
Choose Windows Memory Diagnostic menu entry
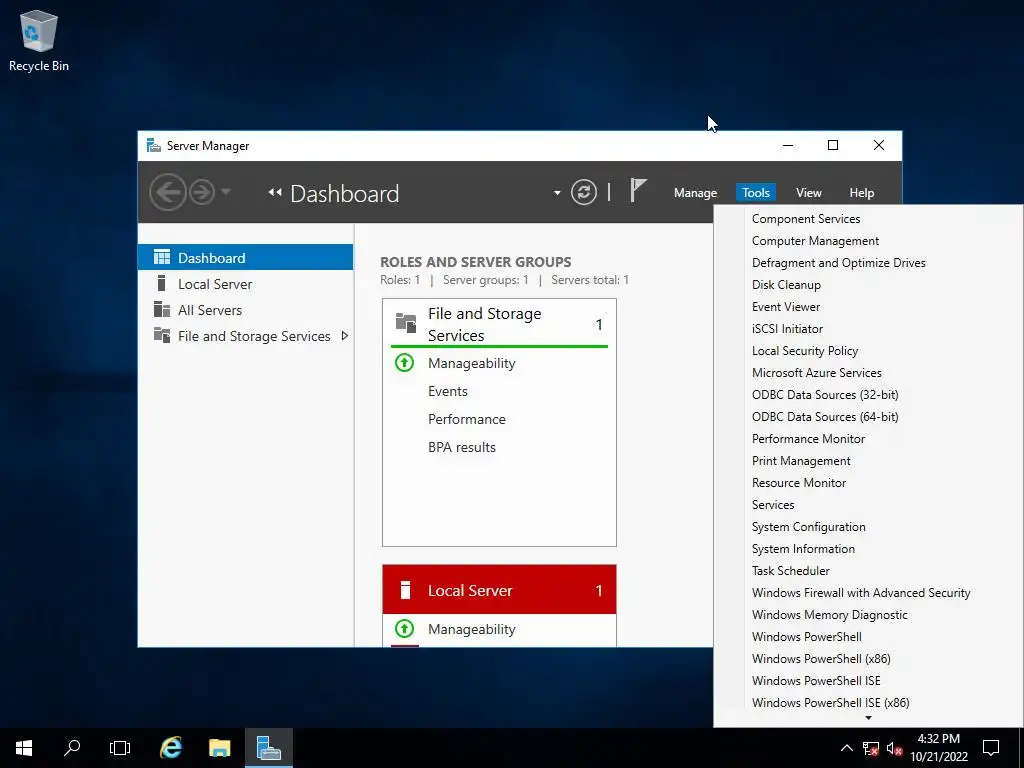(x=868, y=615)
